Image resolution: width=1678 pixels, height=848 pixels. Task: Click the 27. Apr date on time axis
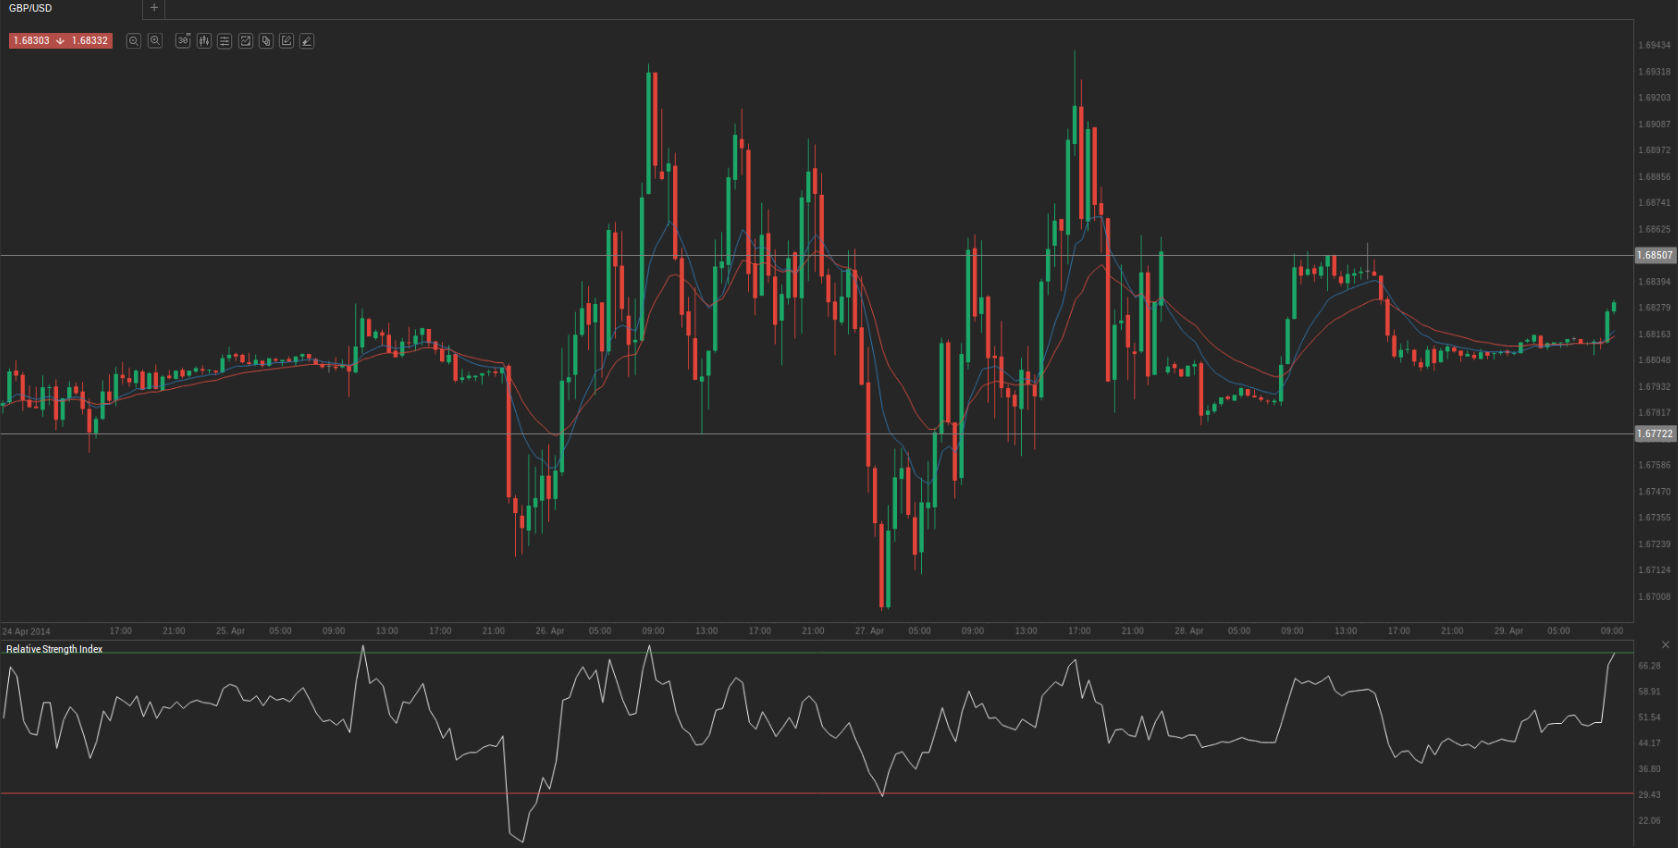point(869,631)
